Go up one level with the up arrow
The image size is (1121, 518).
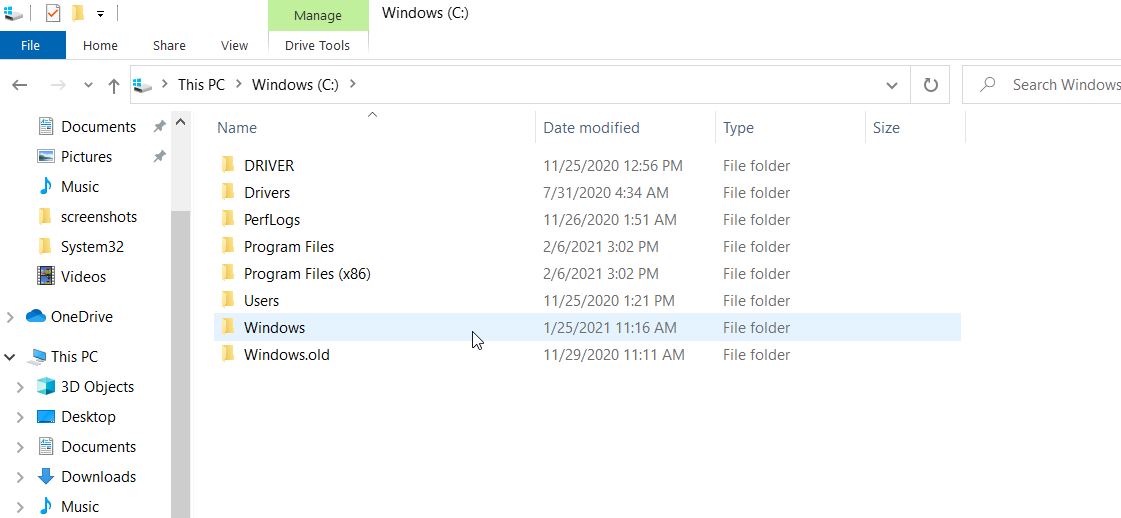pyautogui.click(x=114, y=86)
